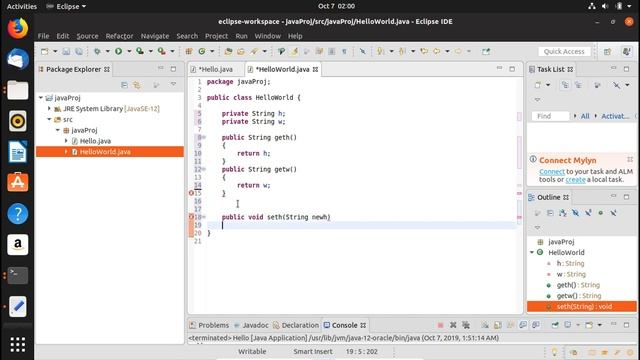Click New Task icon in Task List
This screenshot has height=360, width=640.
point(538,85)
